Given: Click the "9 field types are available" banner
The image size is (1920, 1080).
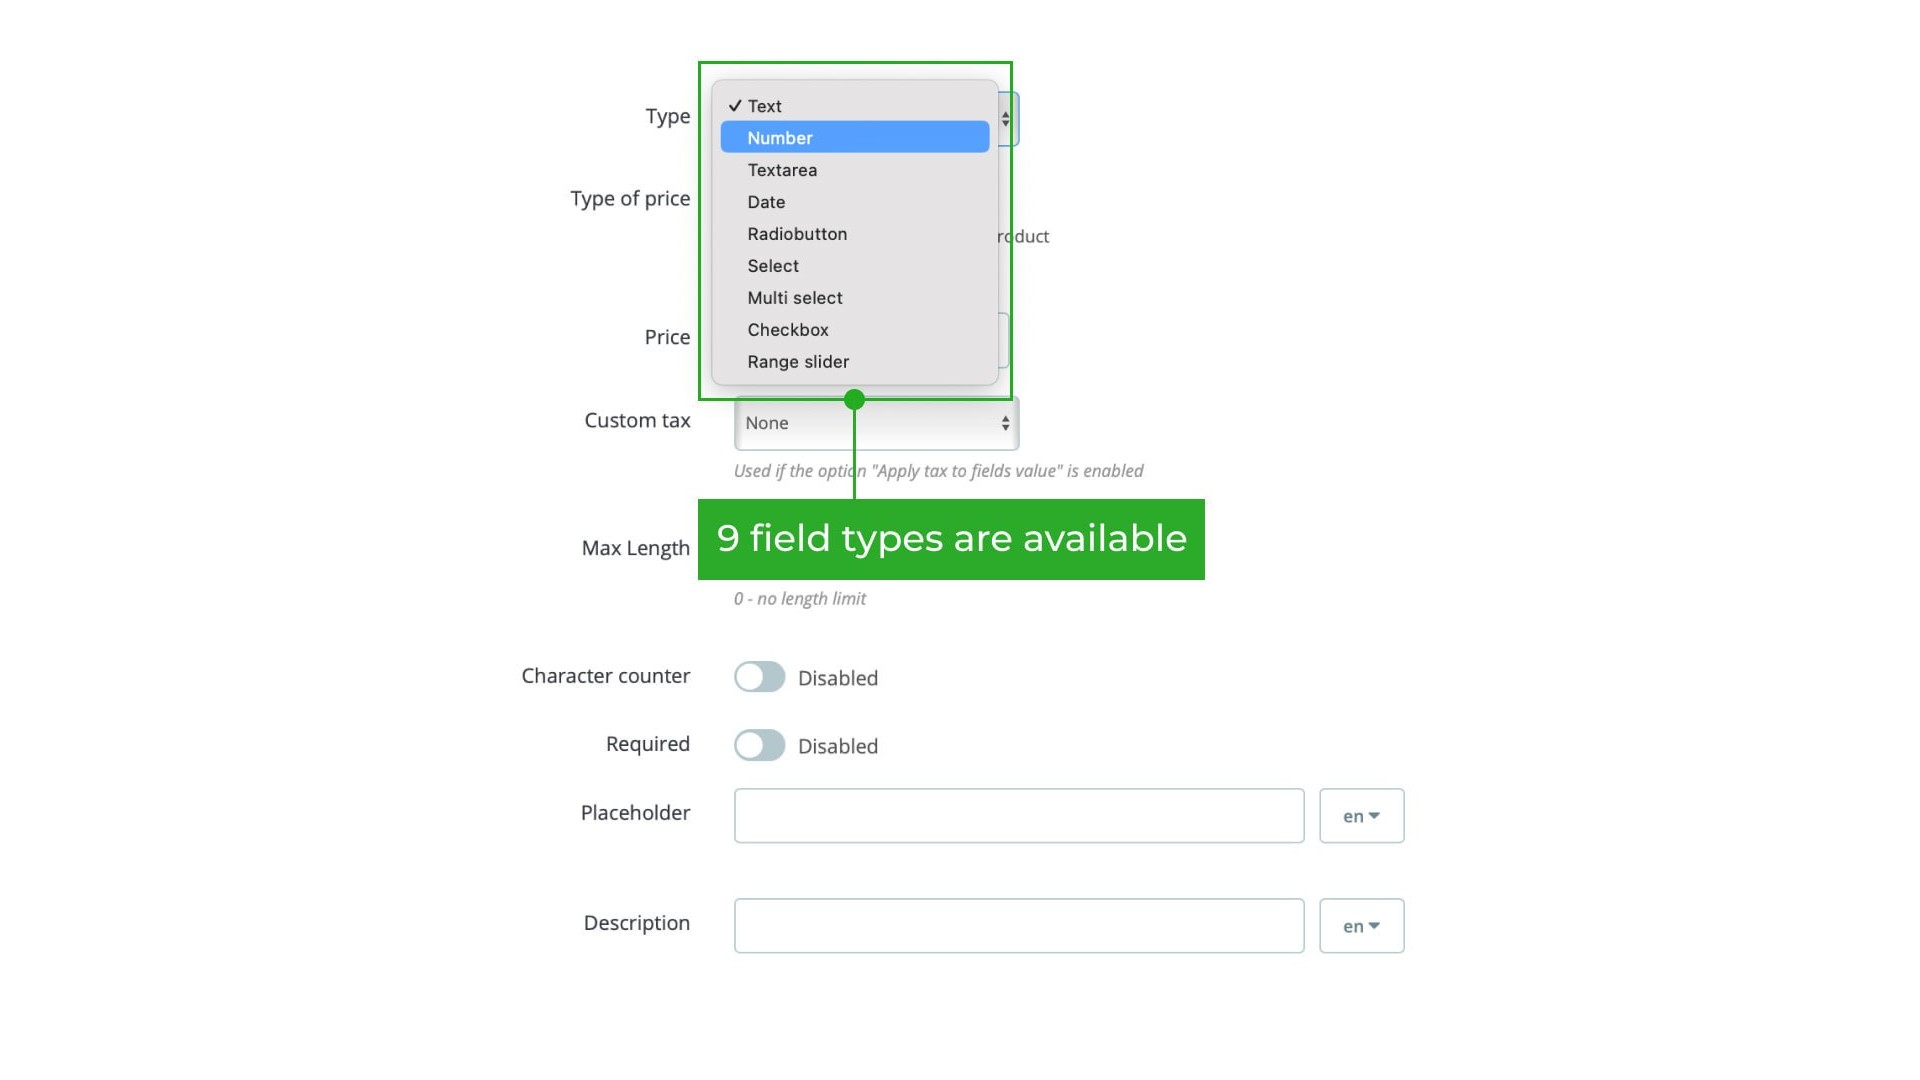Looking at the screenshot, I should pyautogui.click(x=952, y=539).
